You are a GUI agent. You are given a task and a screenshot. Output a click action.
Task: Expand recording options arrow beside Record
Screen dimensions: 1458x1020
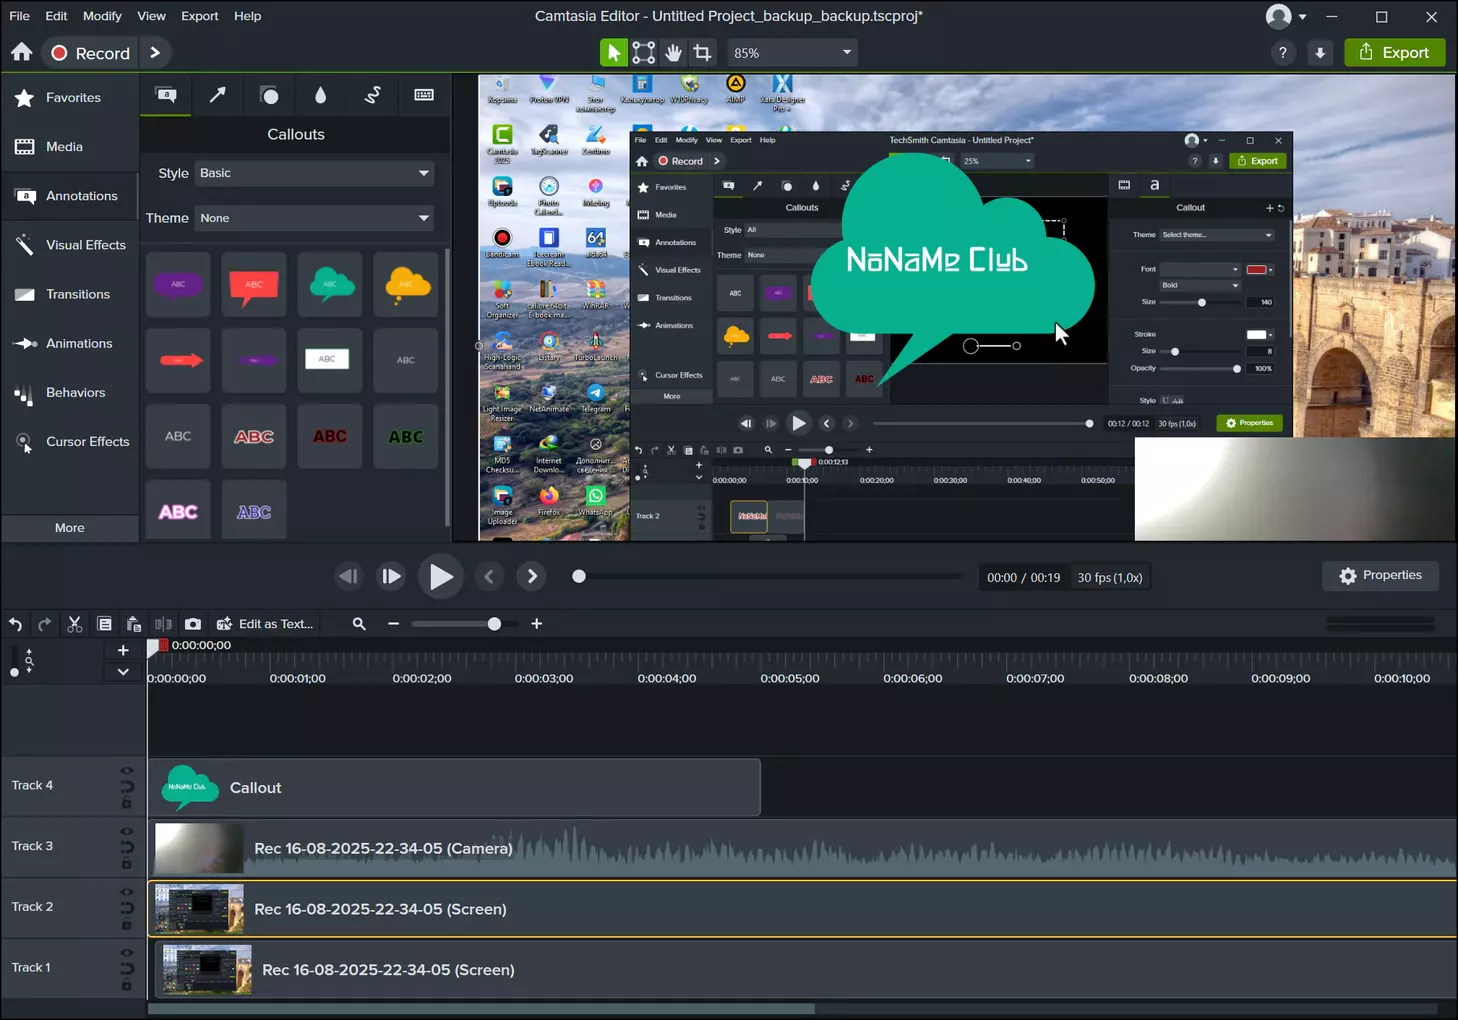coord(155,53)
